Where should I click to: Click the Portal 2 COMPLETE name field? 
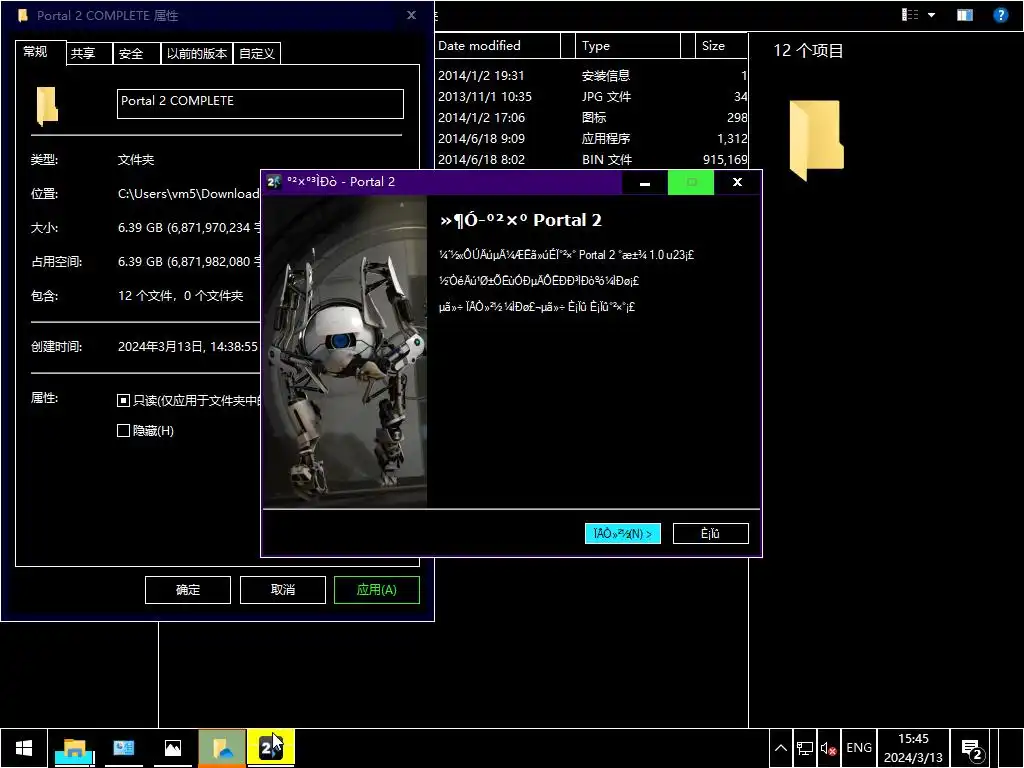pos(260,103)
